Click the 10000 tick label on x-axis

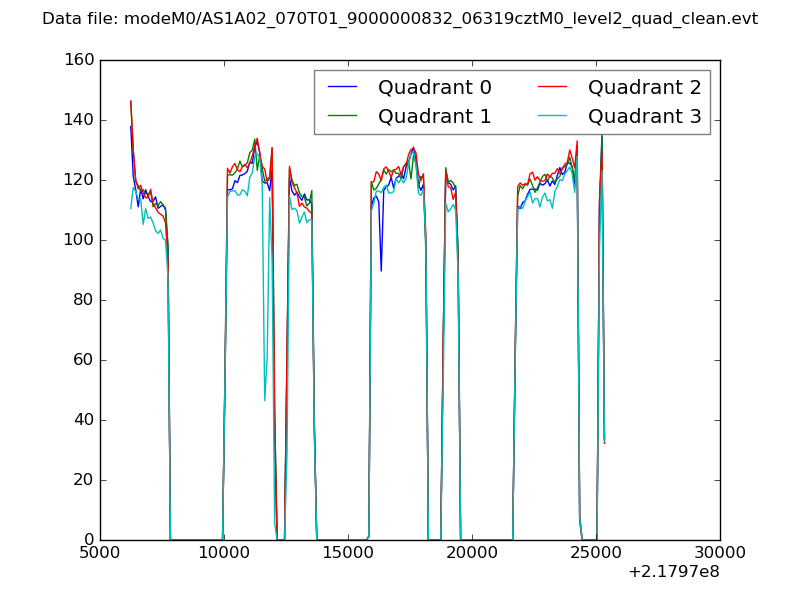pos(223,552)
